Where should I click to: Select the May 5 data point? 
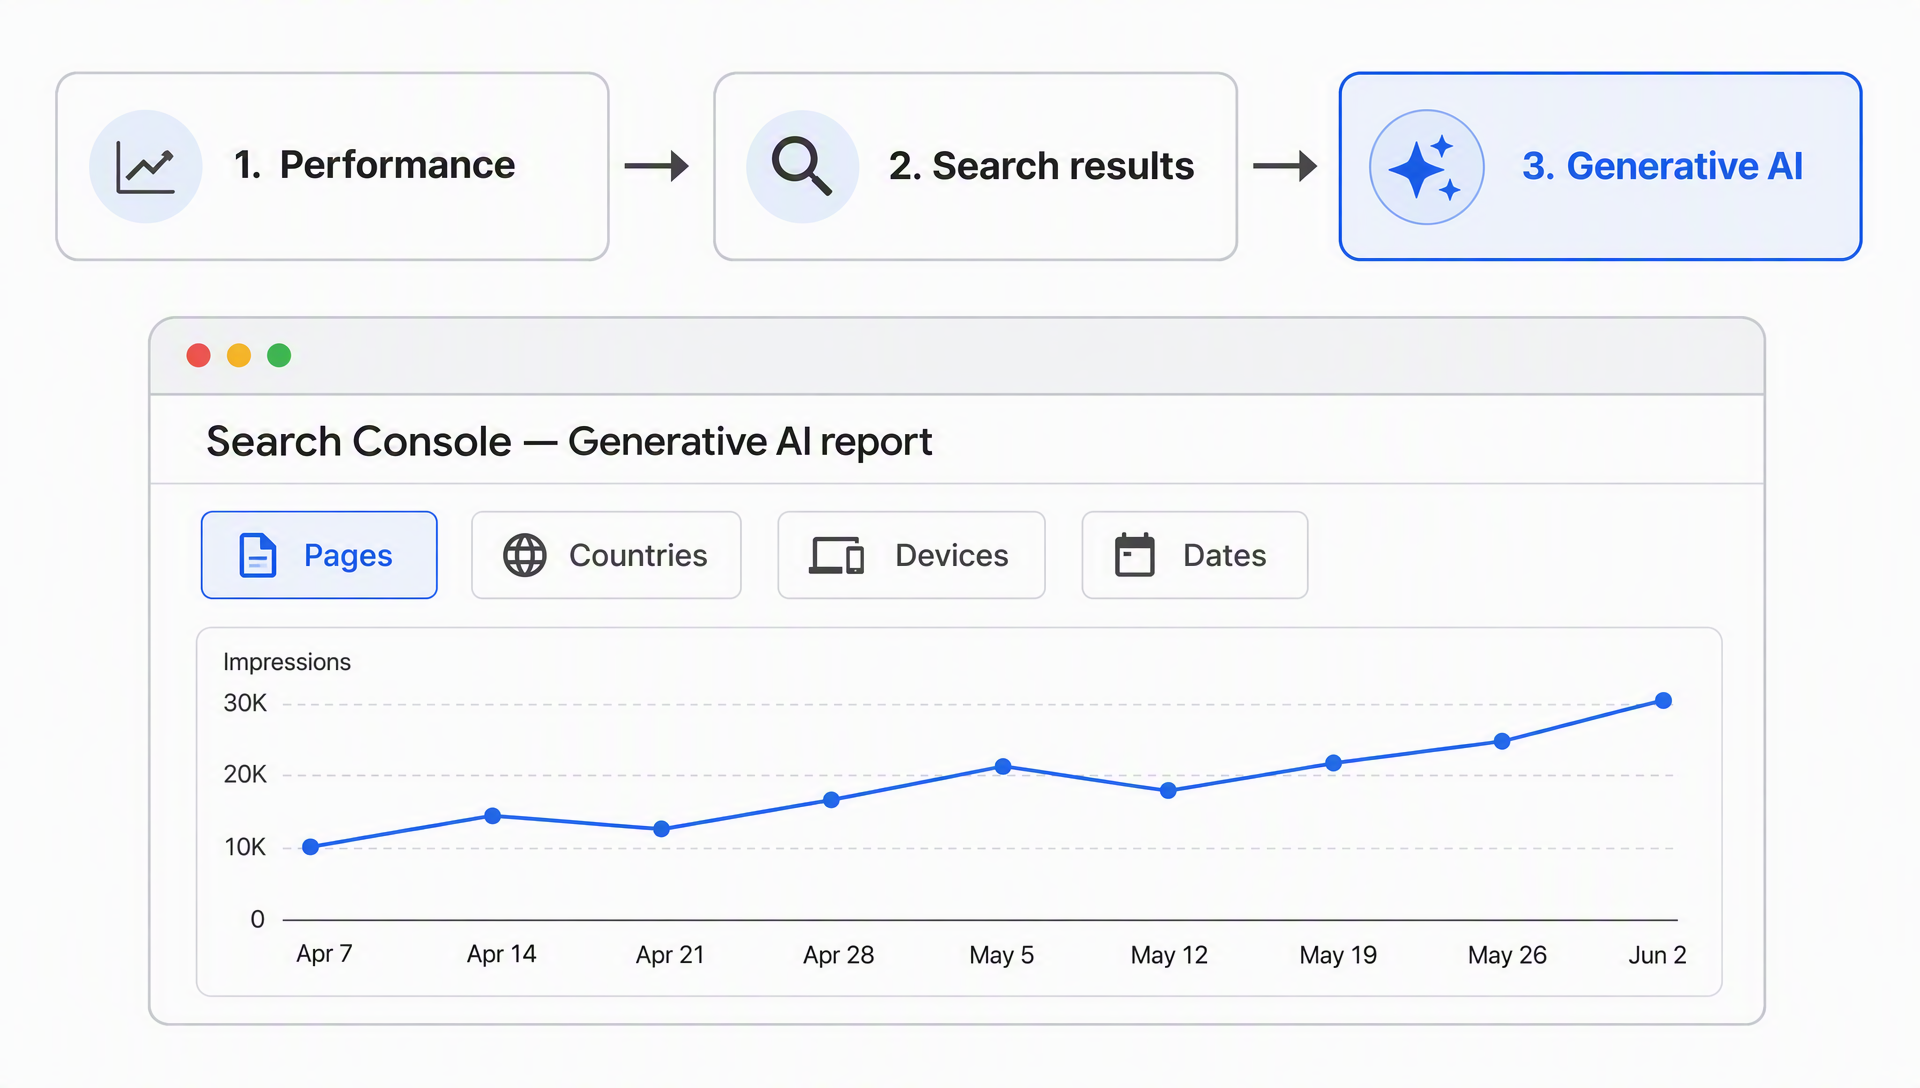(x=1004, y=767)
